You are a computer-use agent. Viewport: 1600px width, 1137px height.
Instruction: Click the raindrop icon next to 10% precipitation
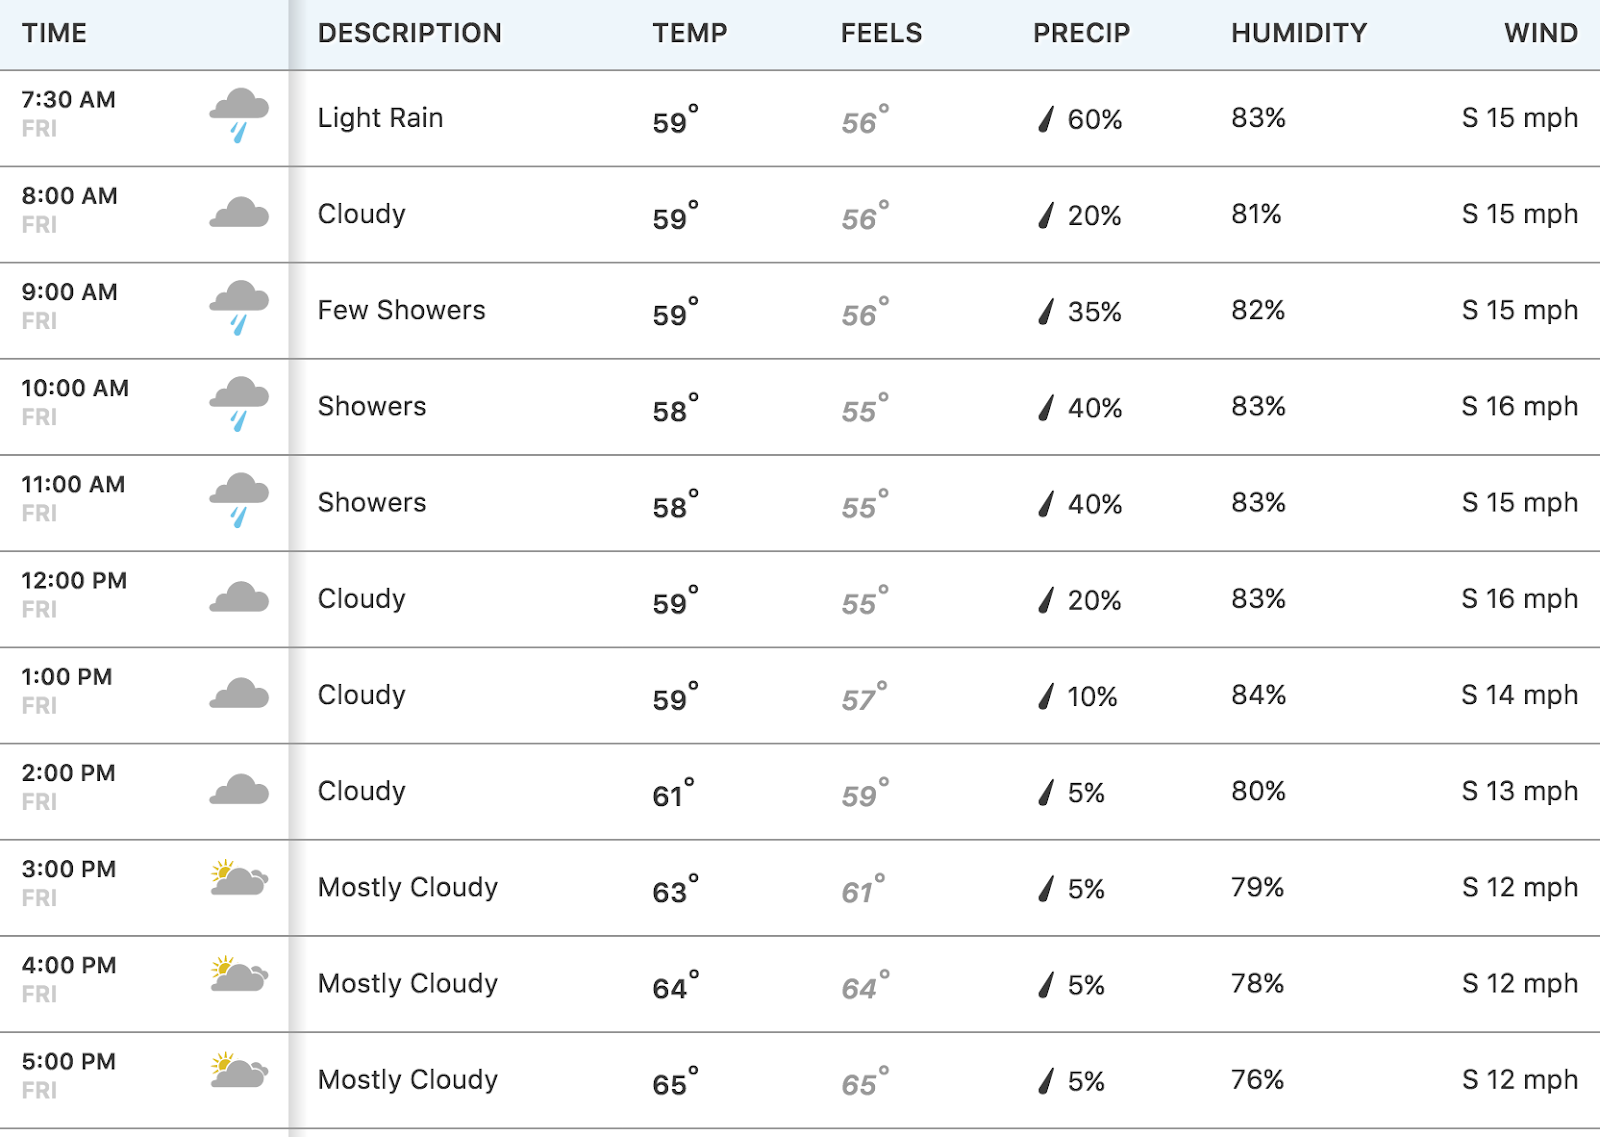tap(1046, 697)
